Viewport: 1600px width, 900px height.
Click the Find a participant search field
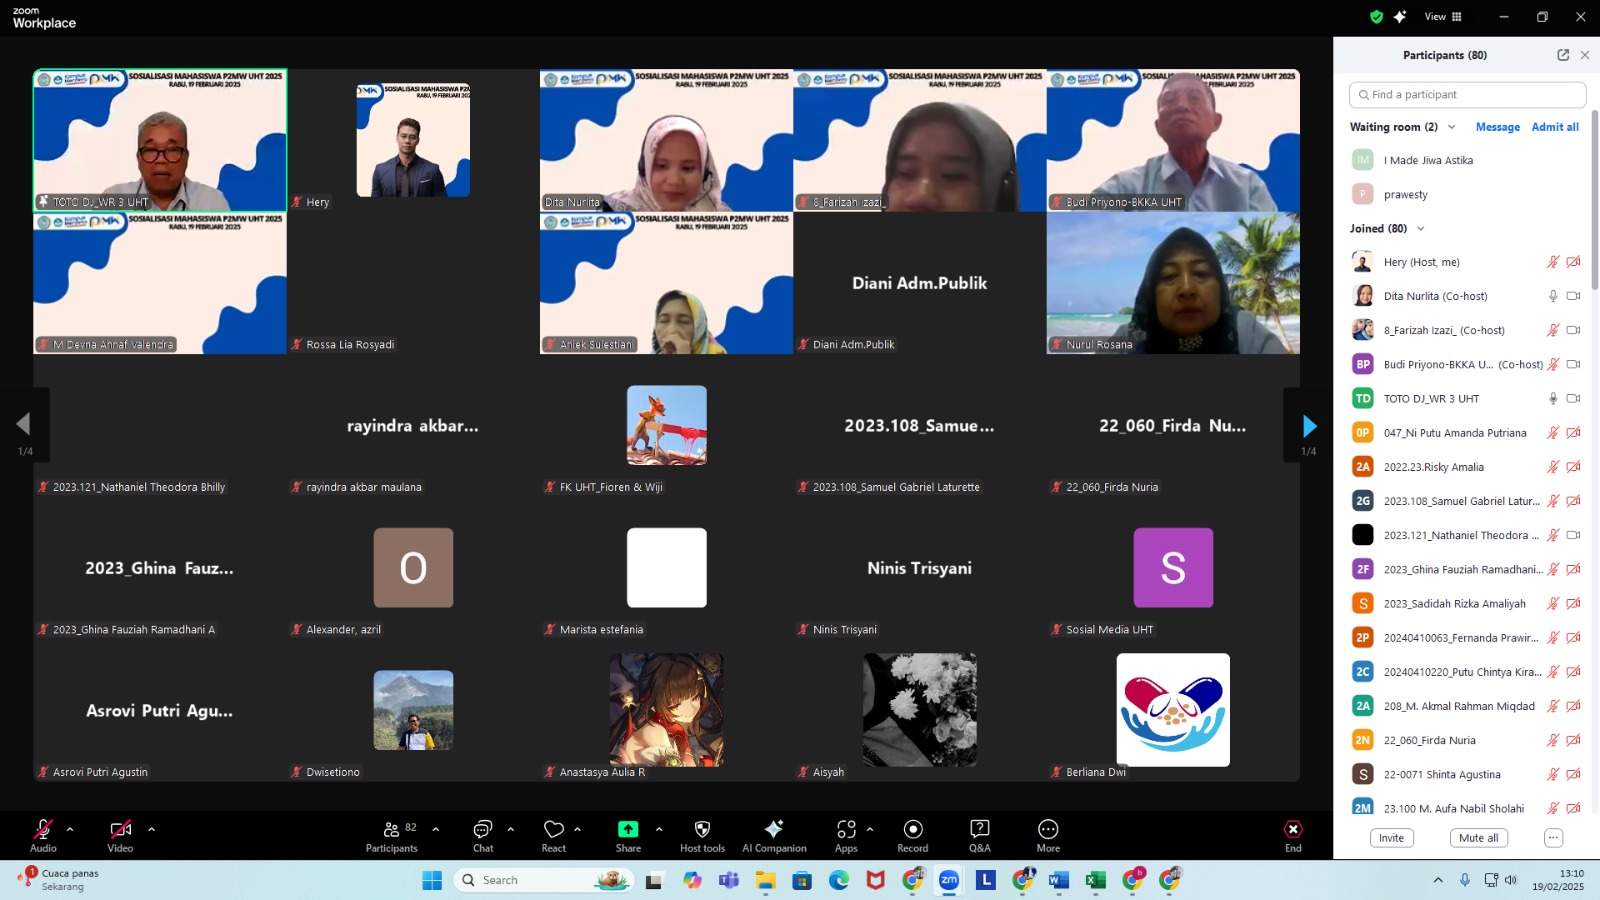click(1468, 95)
